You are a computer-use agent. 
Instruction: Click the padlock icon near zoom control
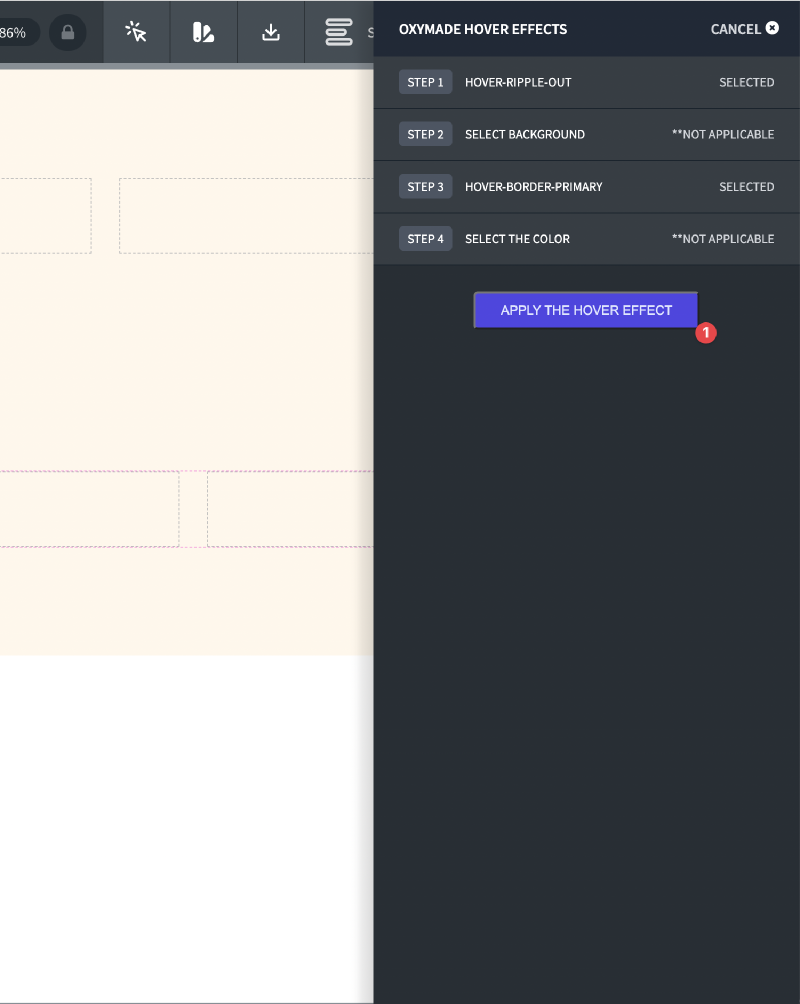click(67, 32)
